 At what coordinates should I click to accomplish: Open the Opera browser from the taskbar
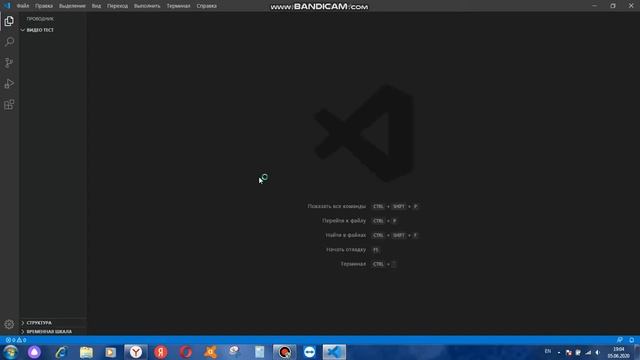[x=186, y=352]
